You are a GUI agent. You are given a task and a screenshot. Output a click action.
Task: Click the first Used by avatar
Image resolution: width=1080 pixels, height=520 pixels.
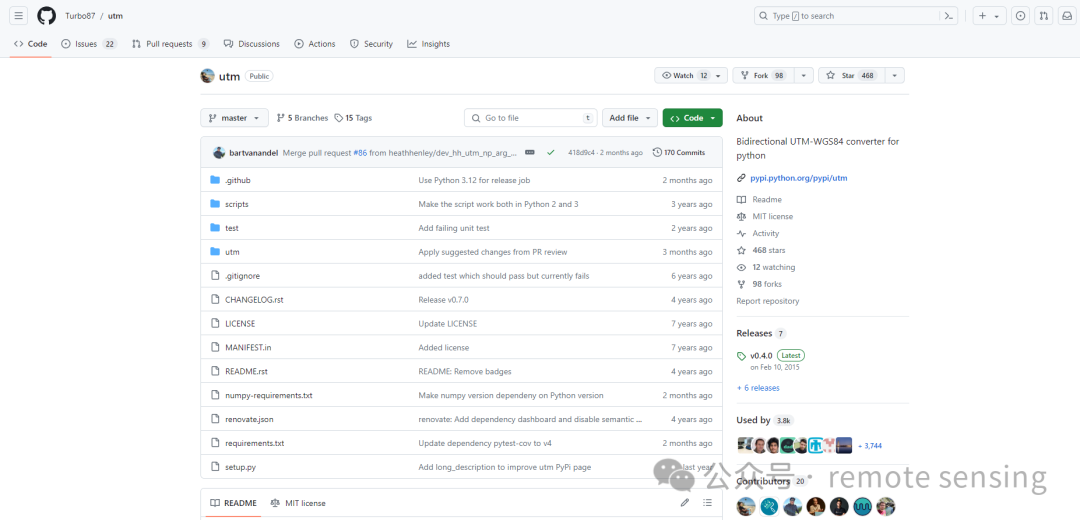pyautogui.click(x=744, y=445)
